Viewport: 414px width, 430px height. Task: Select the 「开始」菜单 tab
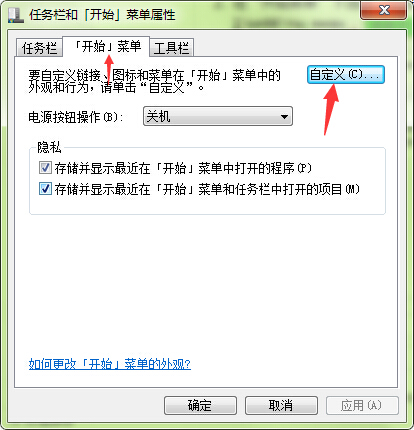106,46
